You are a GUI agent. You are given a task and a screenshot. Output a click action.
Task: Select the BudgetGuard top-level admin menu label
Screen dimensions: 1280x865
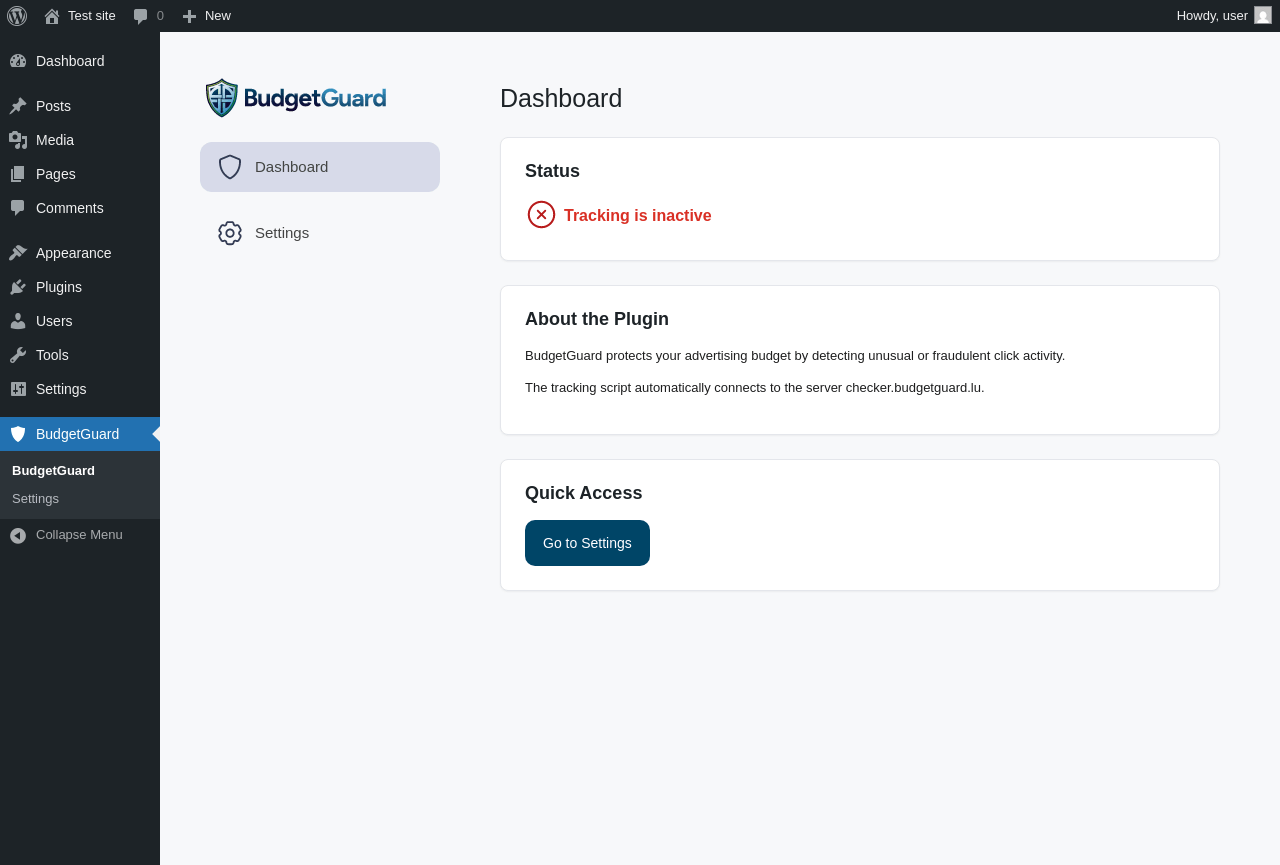(x=77, y=434)
